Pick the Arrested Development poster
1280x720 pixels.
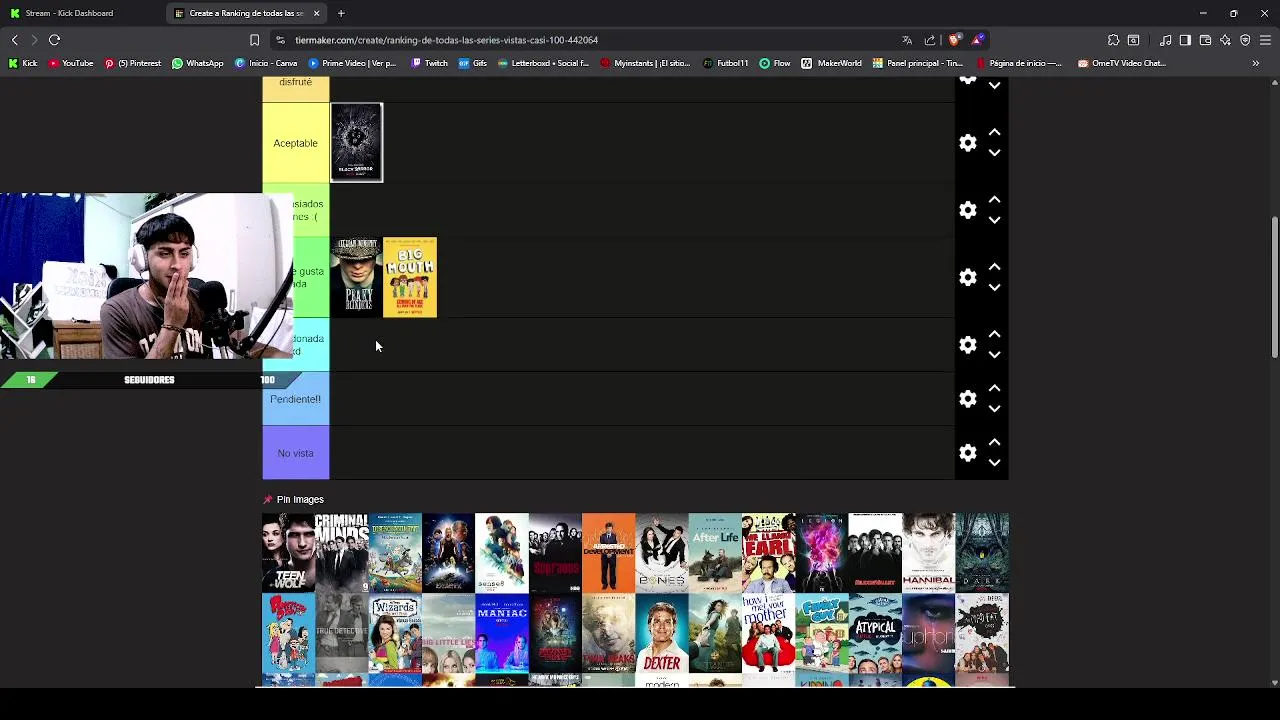(608, 553)
